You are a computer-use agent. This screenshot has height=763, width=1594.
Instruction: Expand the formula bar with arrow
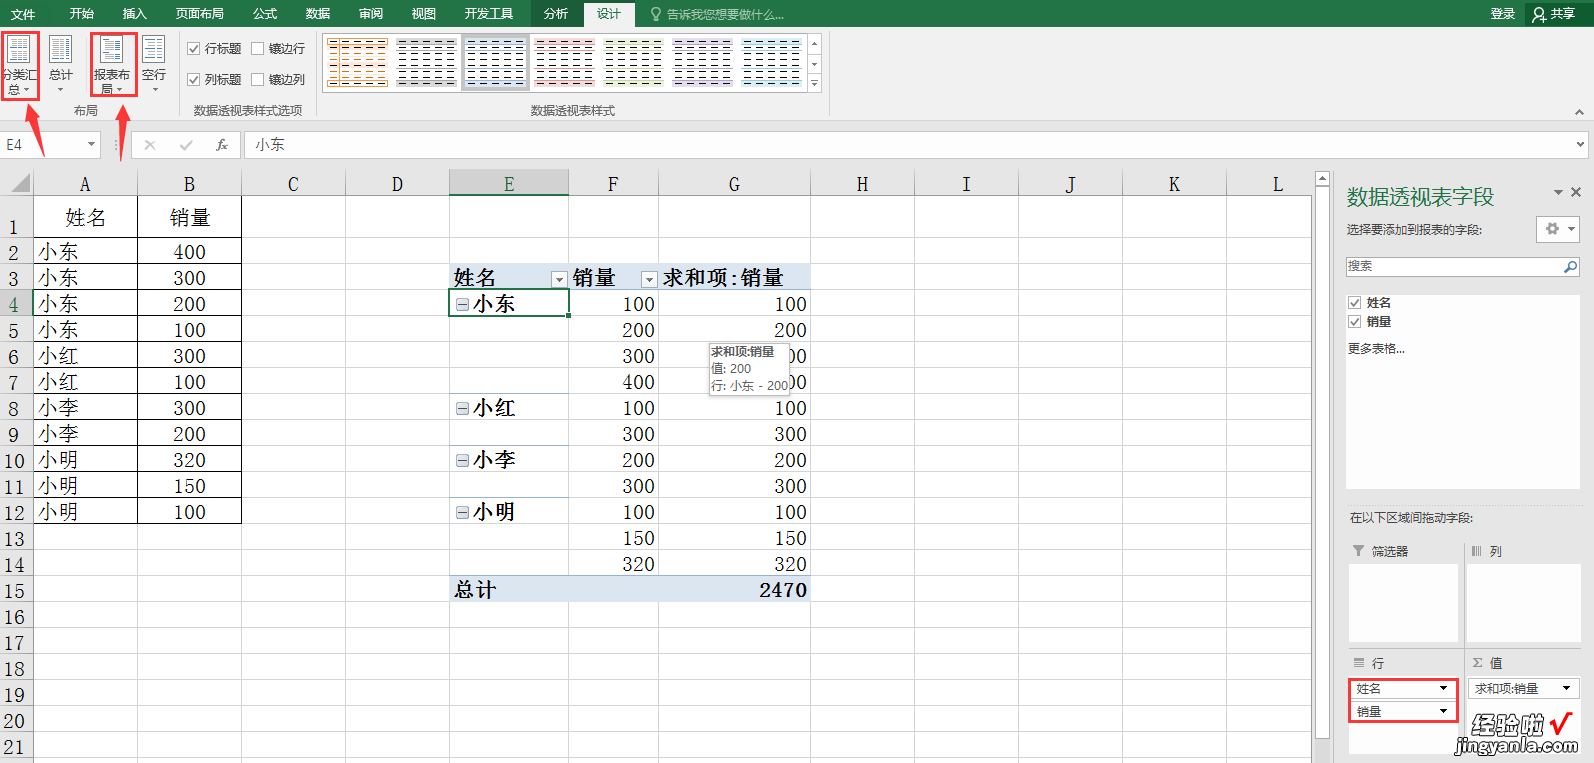pos(1581,145)
